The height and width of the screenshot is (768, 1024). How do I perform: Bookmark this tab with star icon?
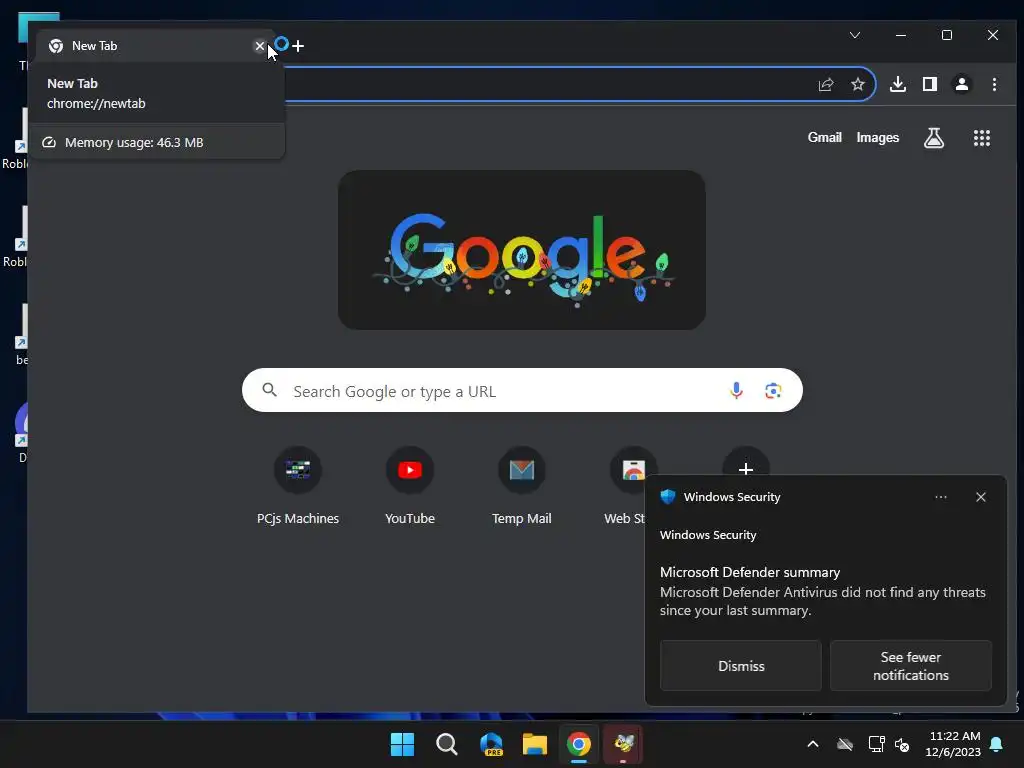click(x=857, y=84)
